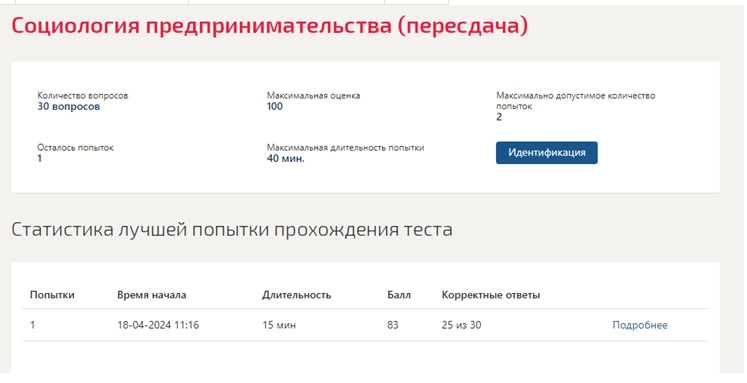This screenshot has height=383, width=747.
Task: Click the 40 мин. maximum duration value
Action: (x=285, y=159)
